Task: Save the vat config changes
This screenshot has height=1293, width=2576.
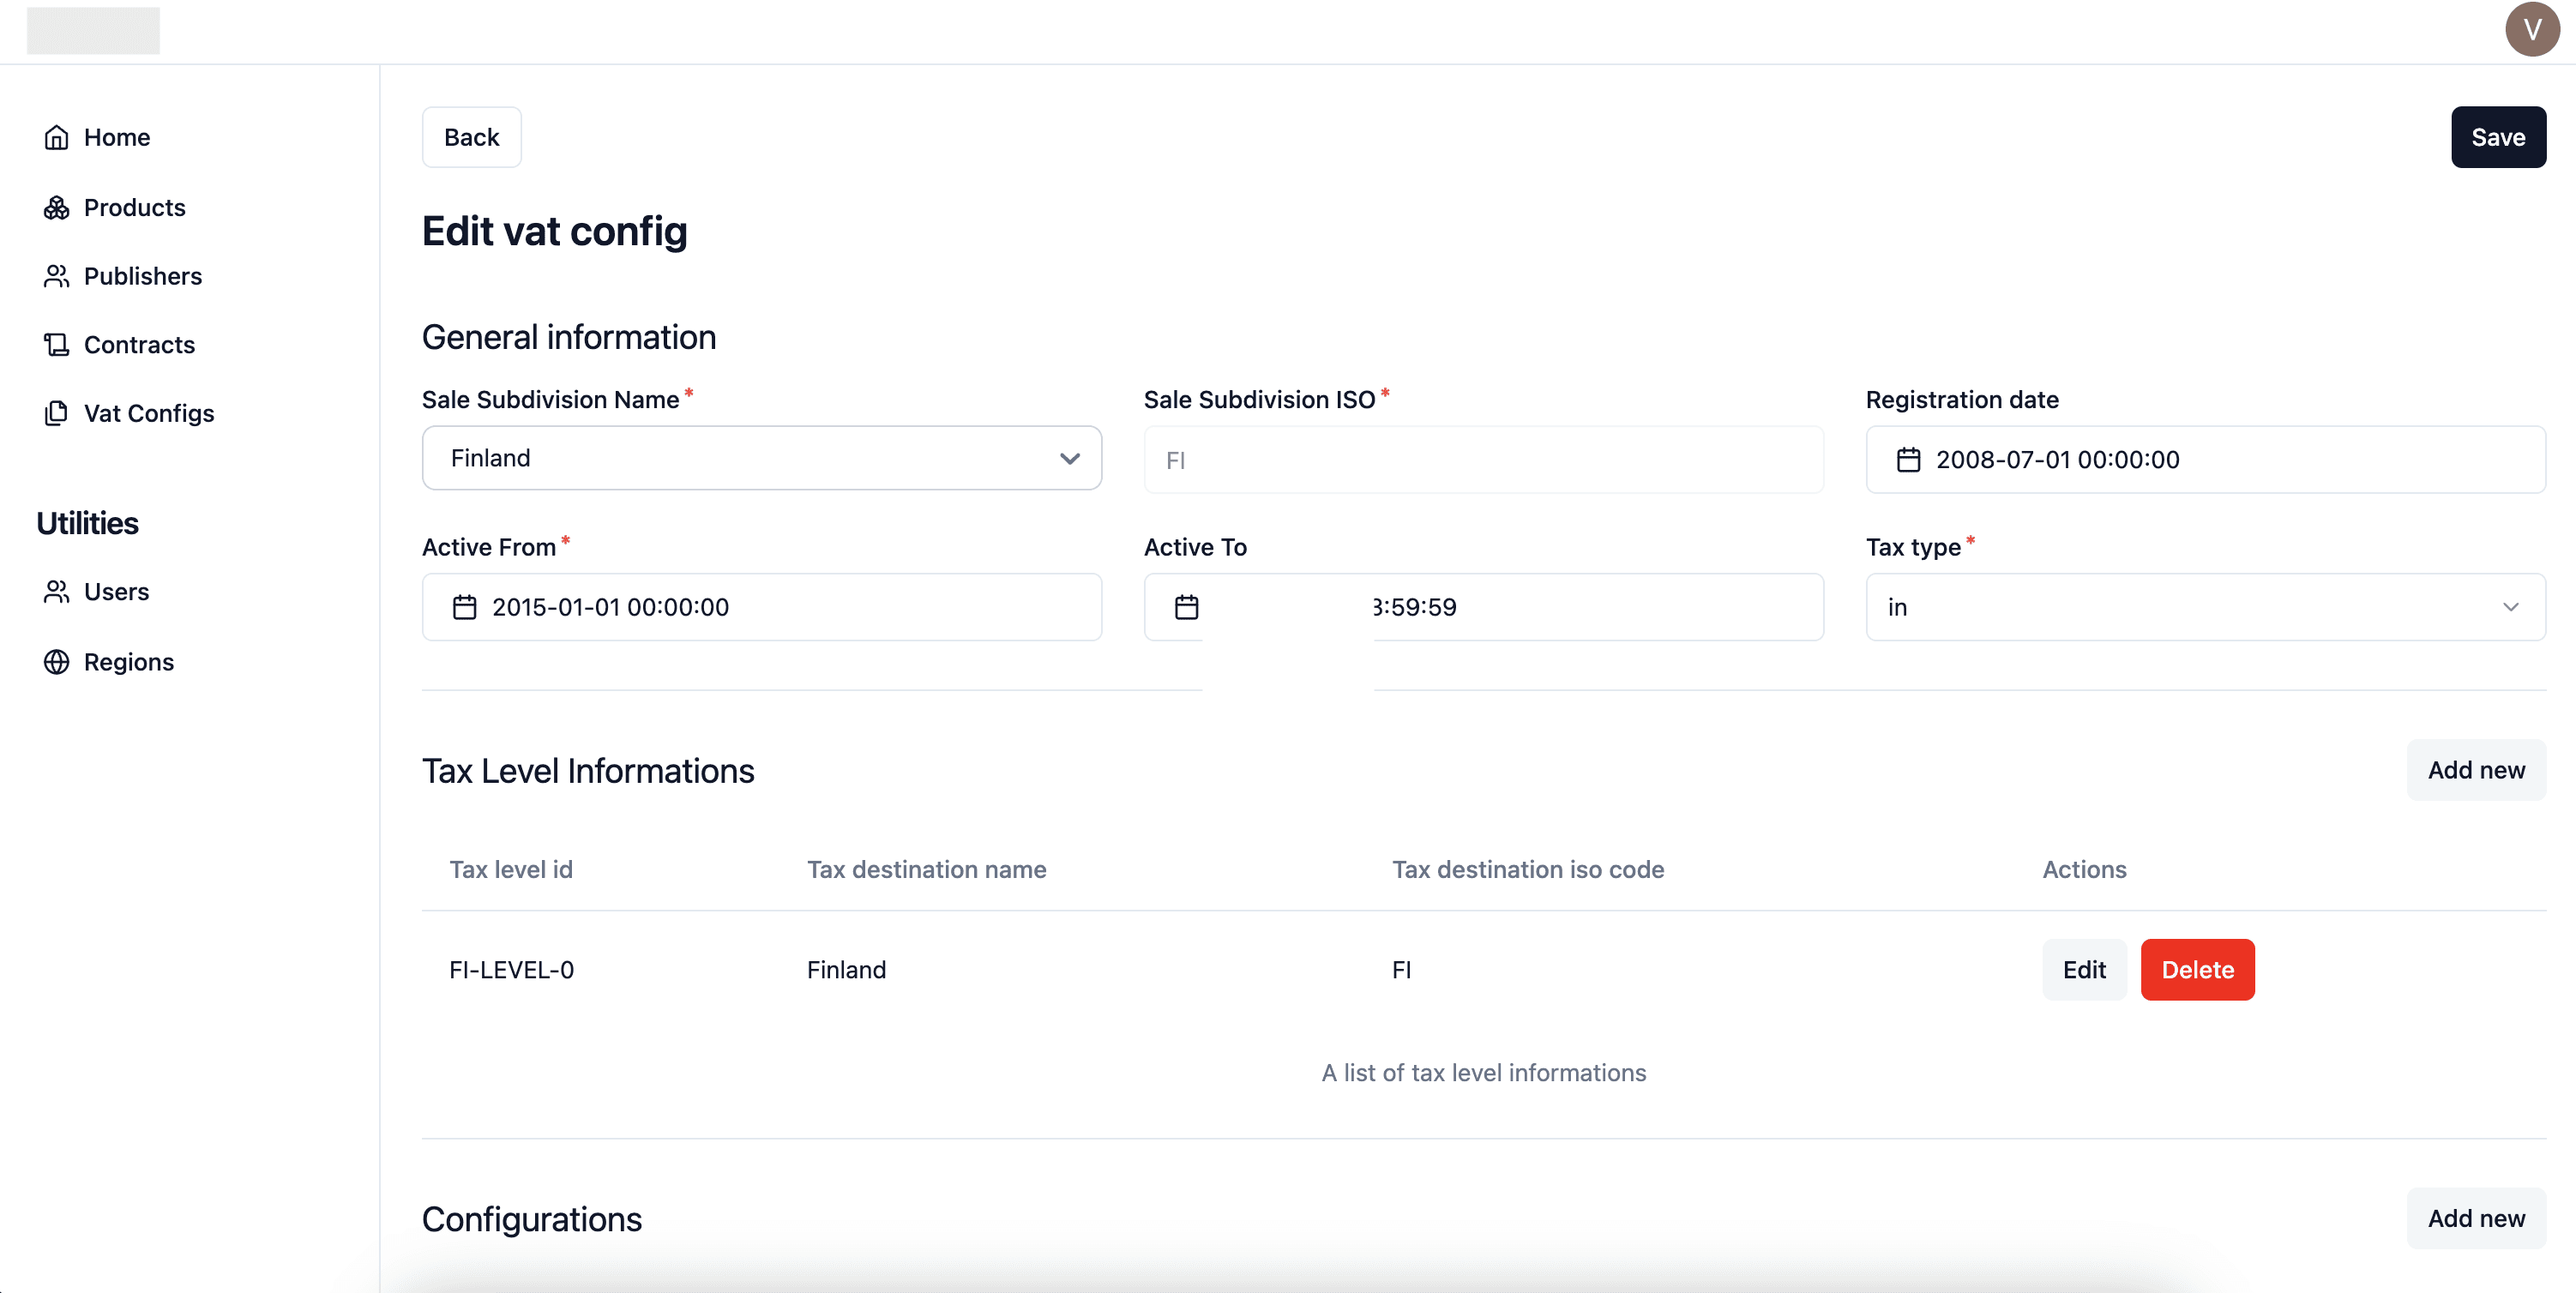Action: tap(2498, 137)
